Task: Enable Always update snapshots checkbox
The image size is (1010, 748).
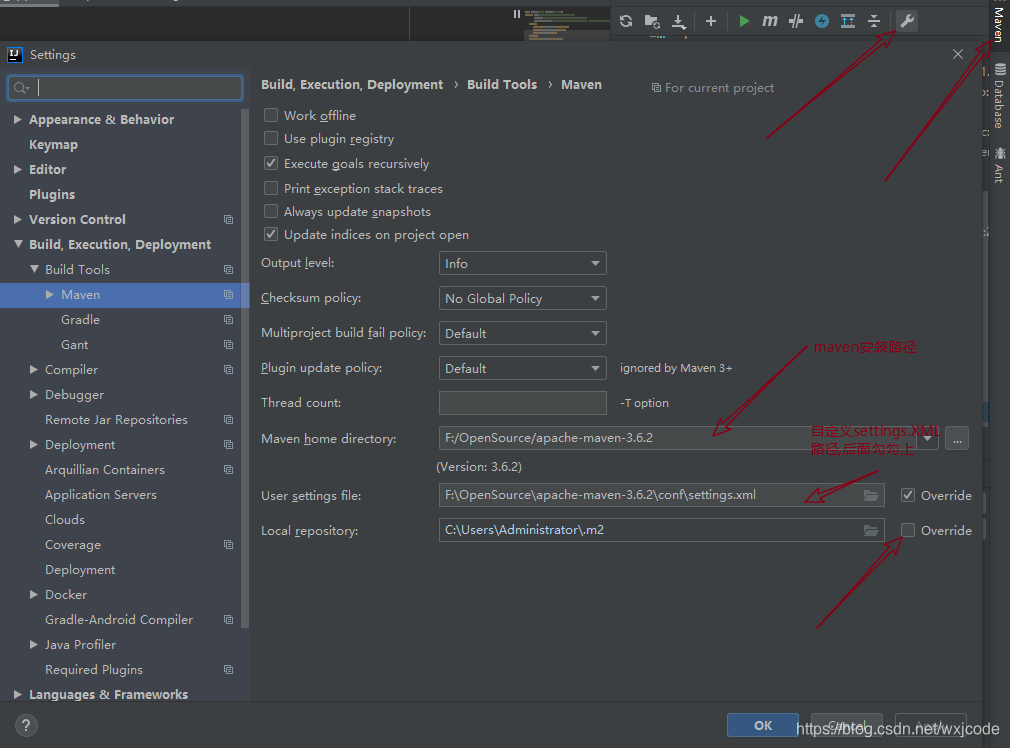Action: tap(271, 211)
